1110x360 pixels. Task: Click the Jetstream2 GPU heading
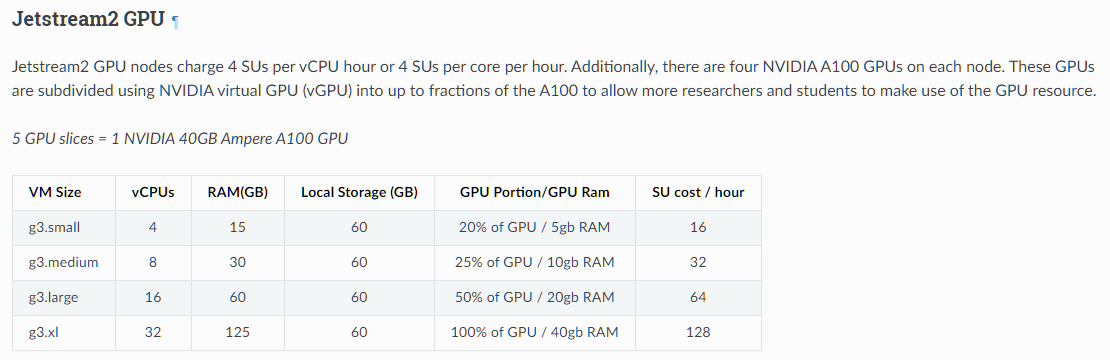[88, 19]
